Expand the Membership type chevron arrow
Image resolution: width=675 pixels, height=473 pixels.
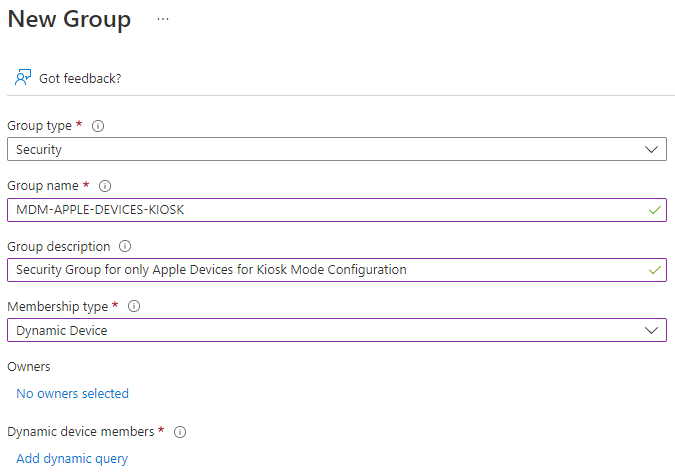click(651, 330)
